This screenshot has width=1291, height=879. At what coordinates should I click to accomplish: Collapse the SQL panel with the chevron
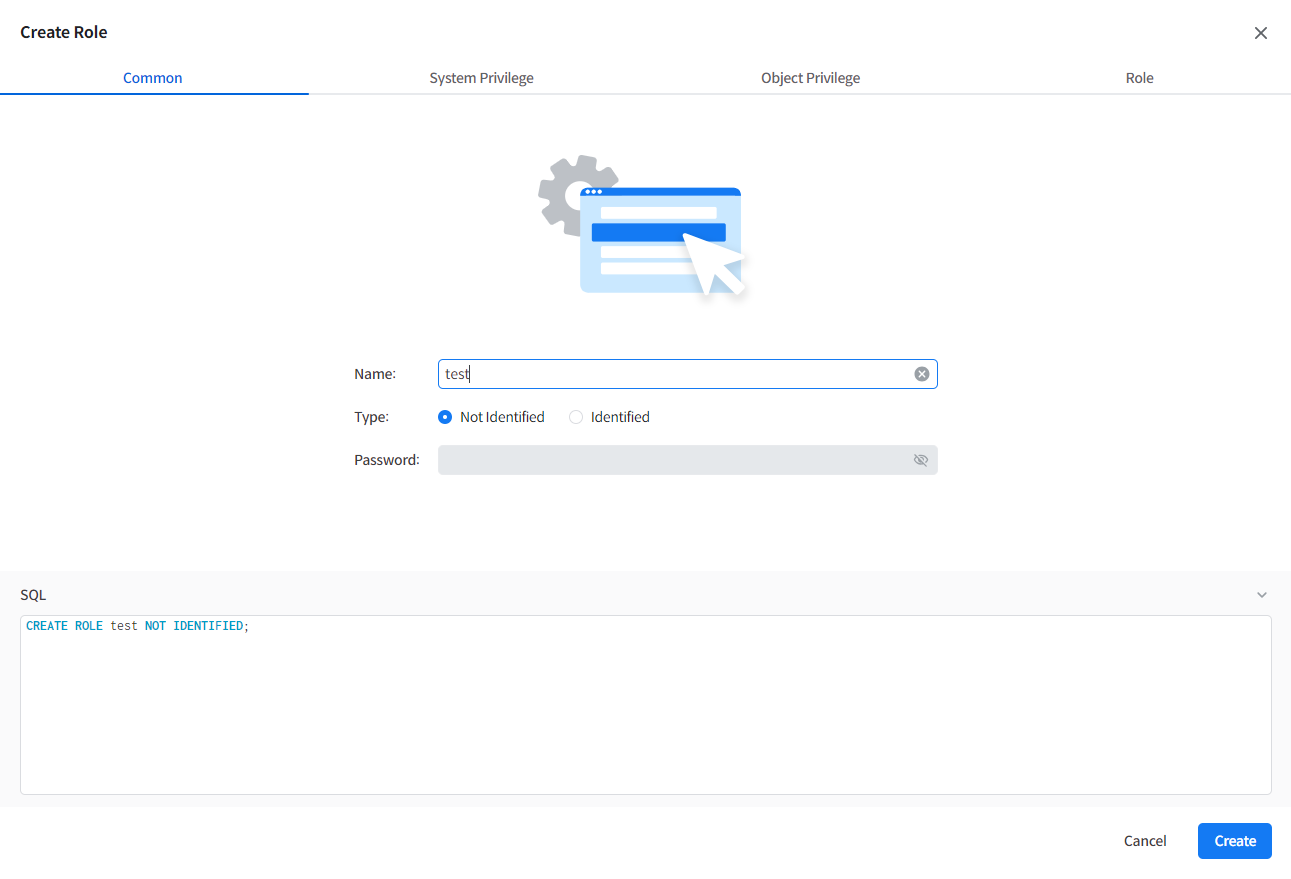[1261, 595]
